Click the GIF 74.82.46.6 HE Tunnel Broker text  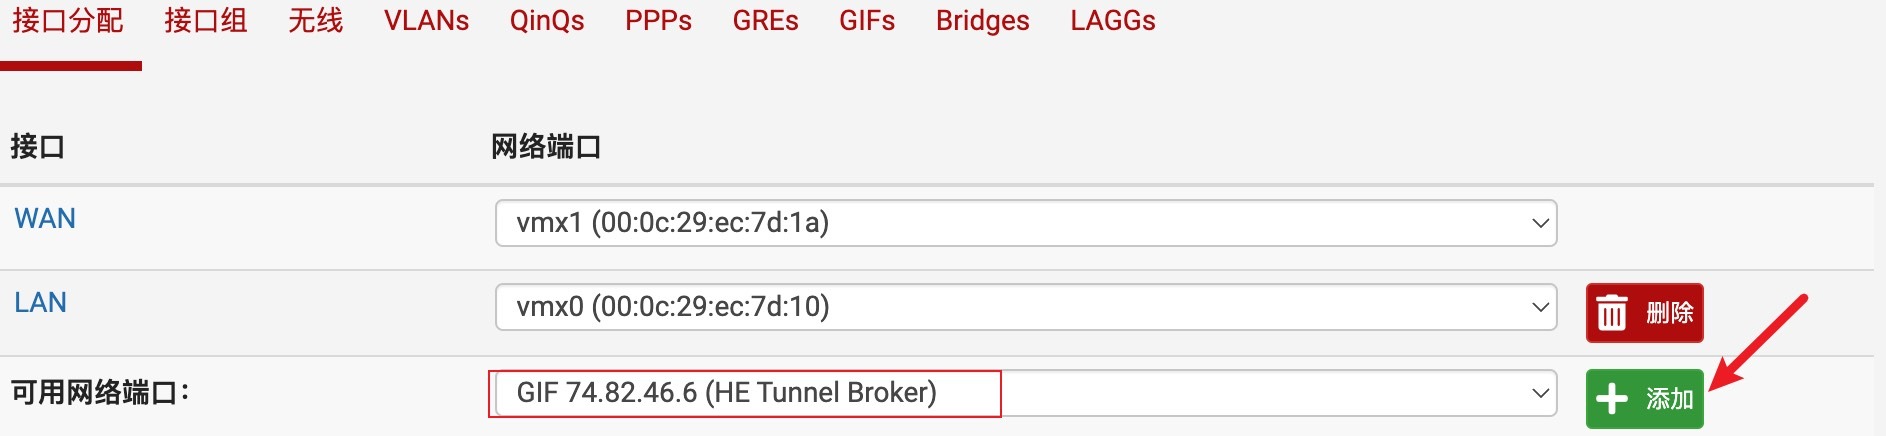tap(726, 393)
